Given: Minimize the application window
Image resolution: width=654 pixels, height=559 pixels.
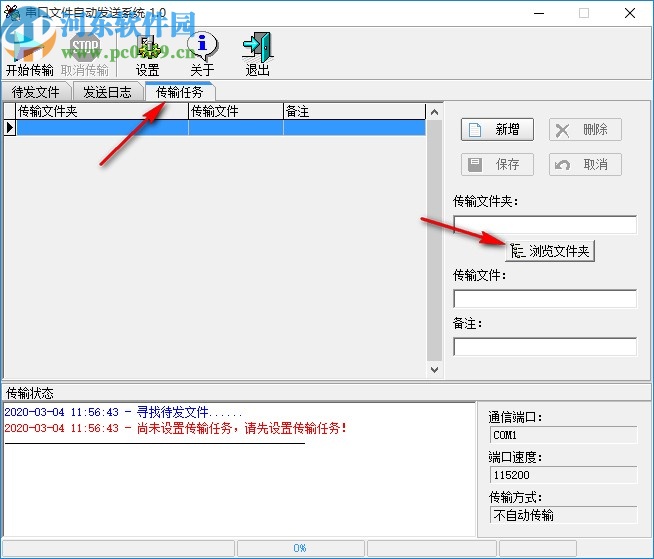Looking at the screenshot, I should coord(539,13).
